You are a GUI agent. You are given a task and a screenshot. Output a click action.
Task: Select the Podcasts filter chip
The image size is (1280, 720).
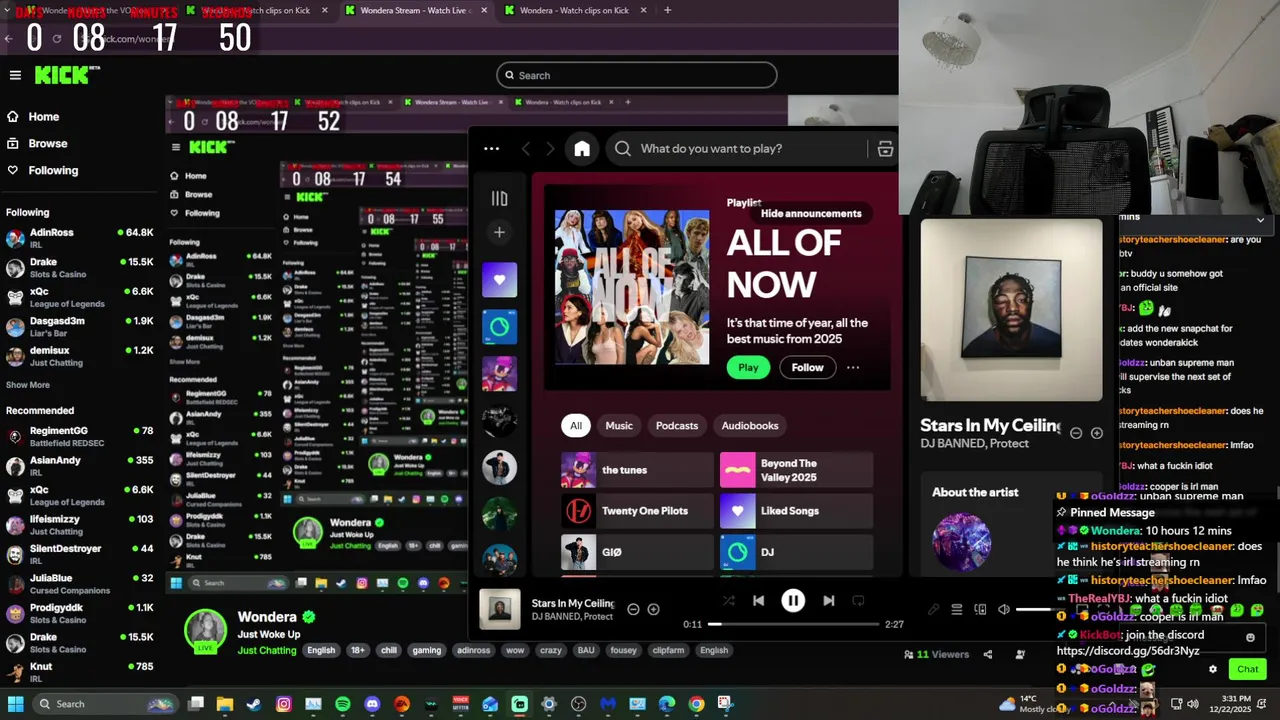[x=677, y=425]
